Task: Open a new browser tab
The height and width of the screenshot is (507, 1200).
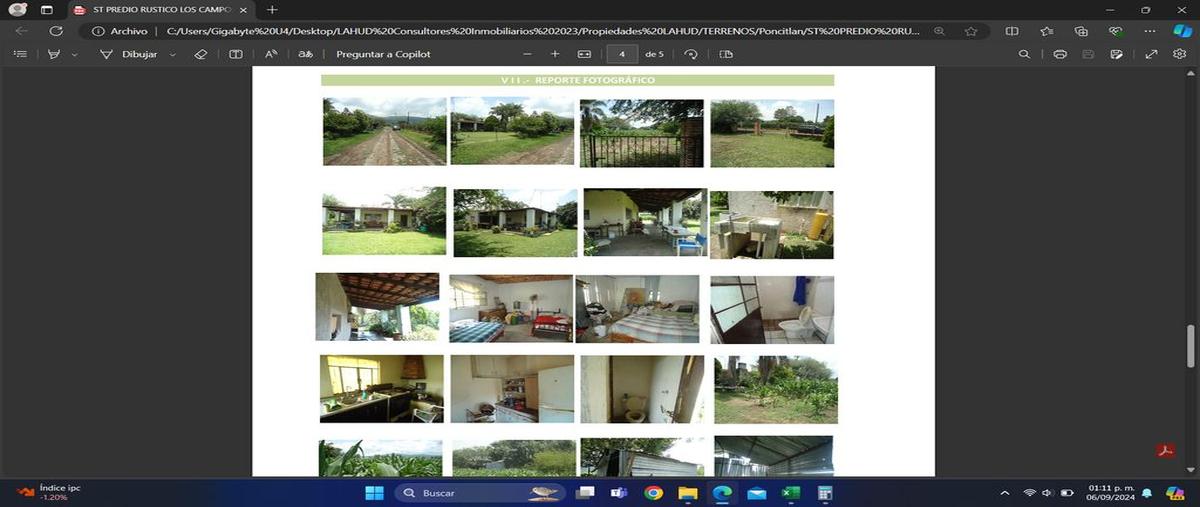Action: (x=272, y=9)
